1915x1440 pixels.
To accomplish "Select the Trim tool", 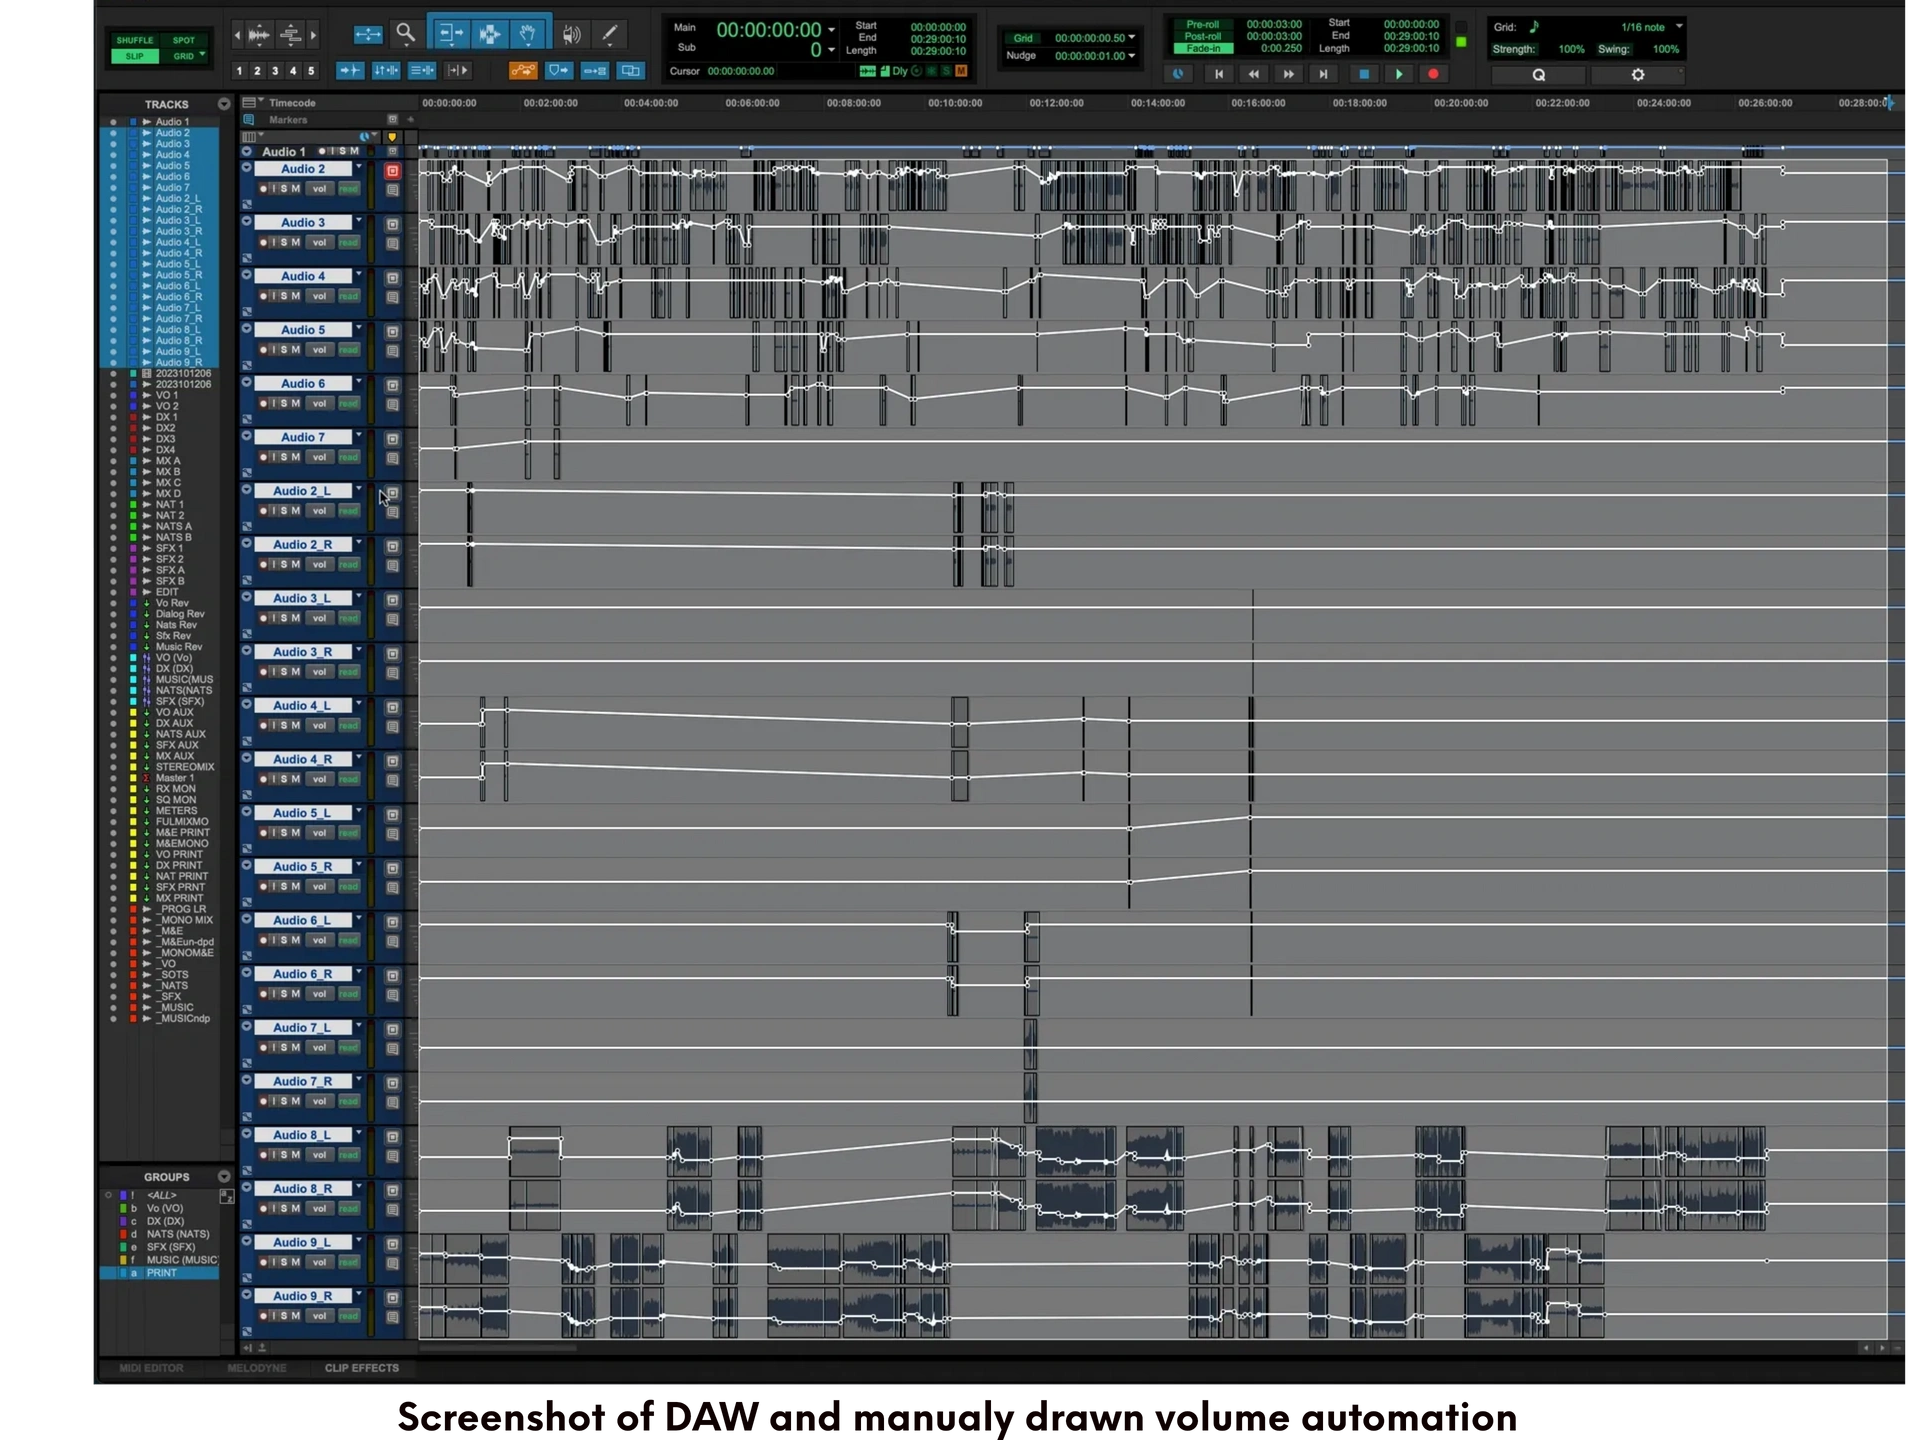I will [451, 34].
